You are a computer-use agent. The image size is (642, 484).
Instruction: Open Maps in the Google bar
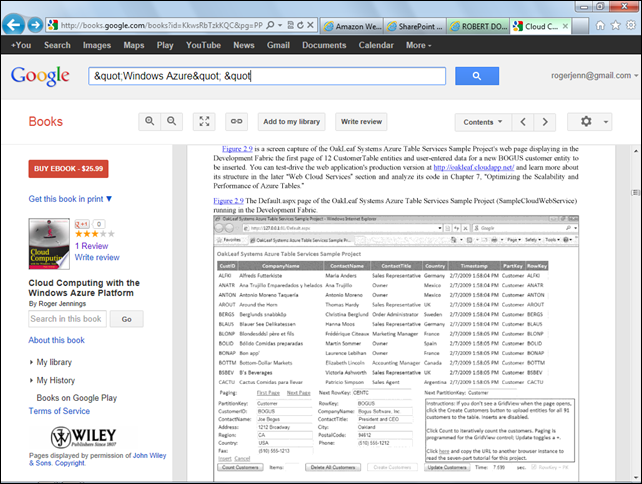click(x=134, y=45)
